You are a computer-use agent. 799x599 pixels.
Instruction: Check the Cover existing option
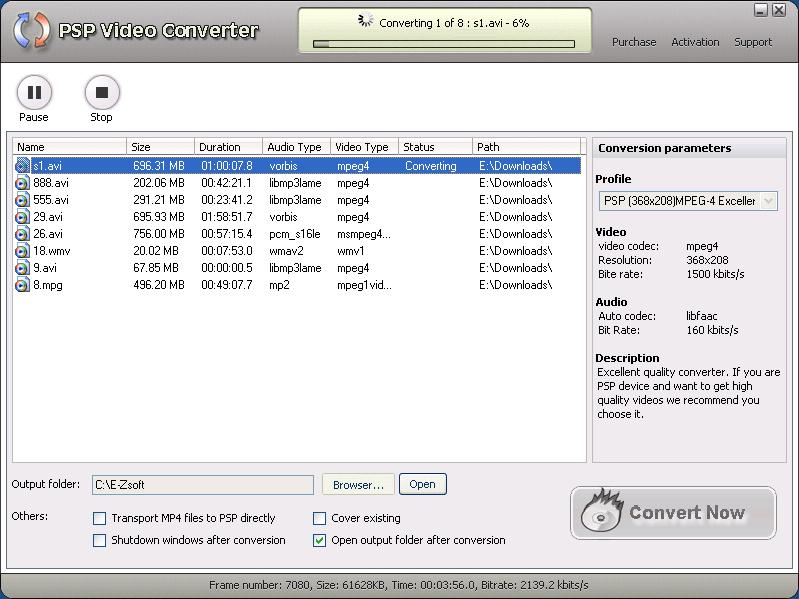pyautogui.click(x=319, y=519)
